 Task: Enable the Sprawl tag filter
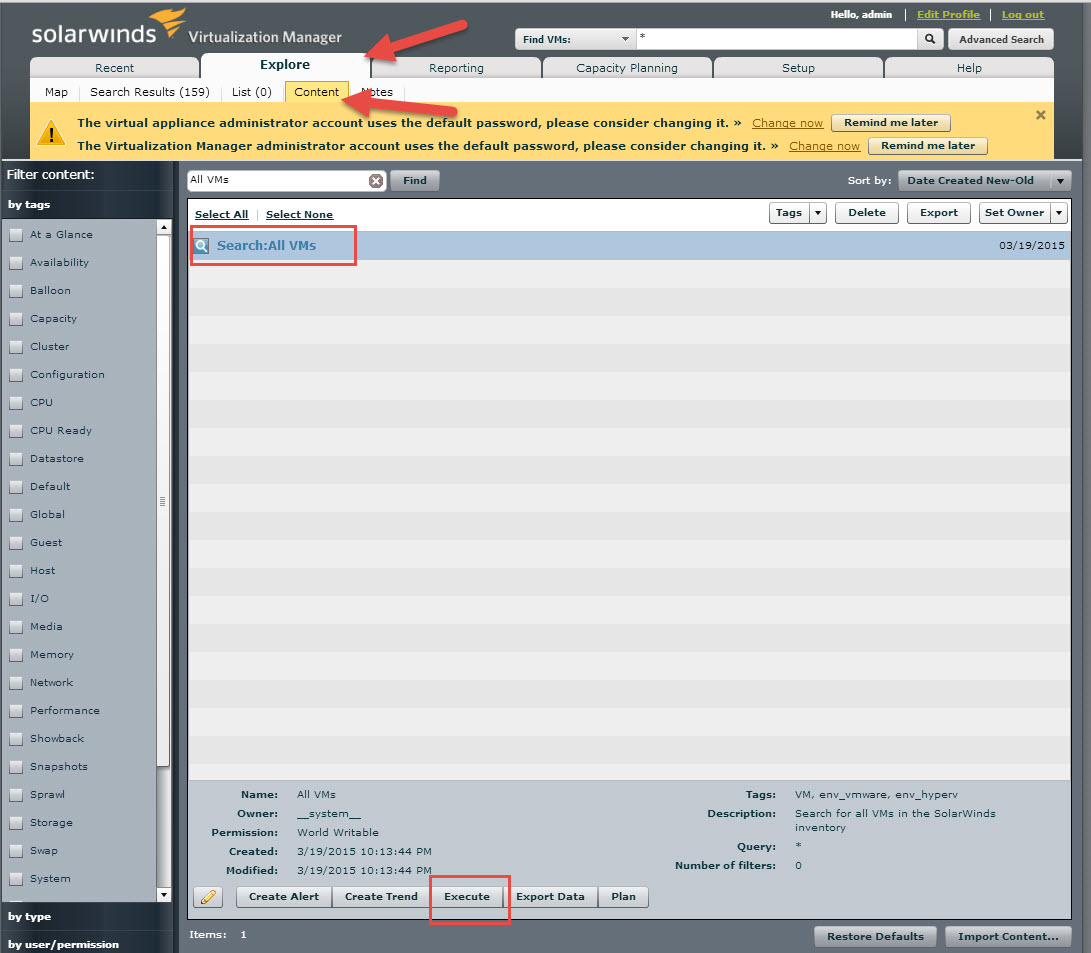coord(15,795)
